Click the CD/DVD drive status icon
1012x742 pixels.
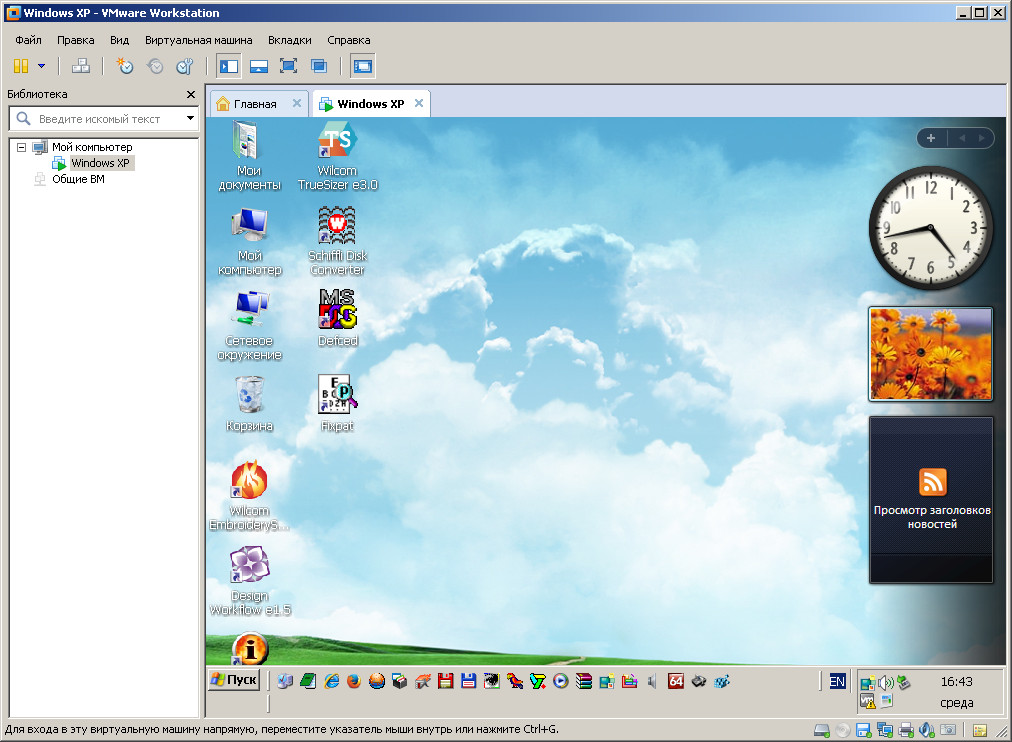click(843, 730)
